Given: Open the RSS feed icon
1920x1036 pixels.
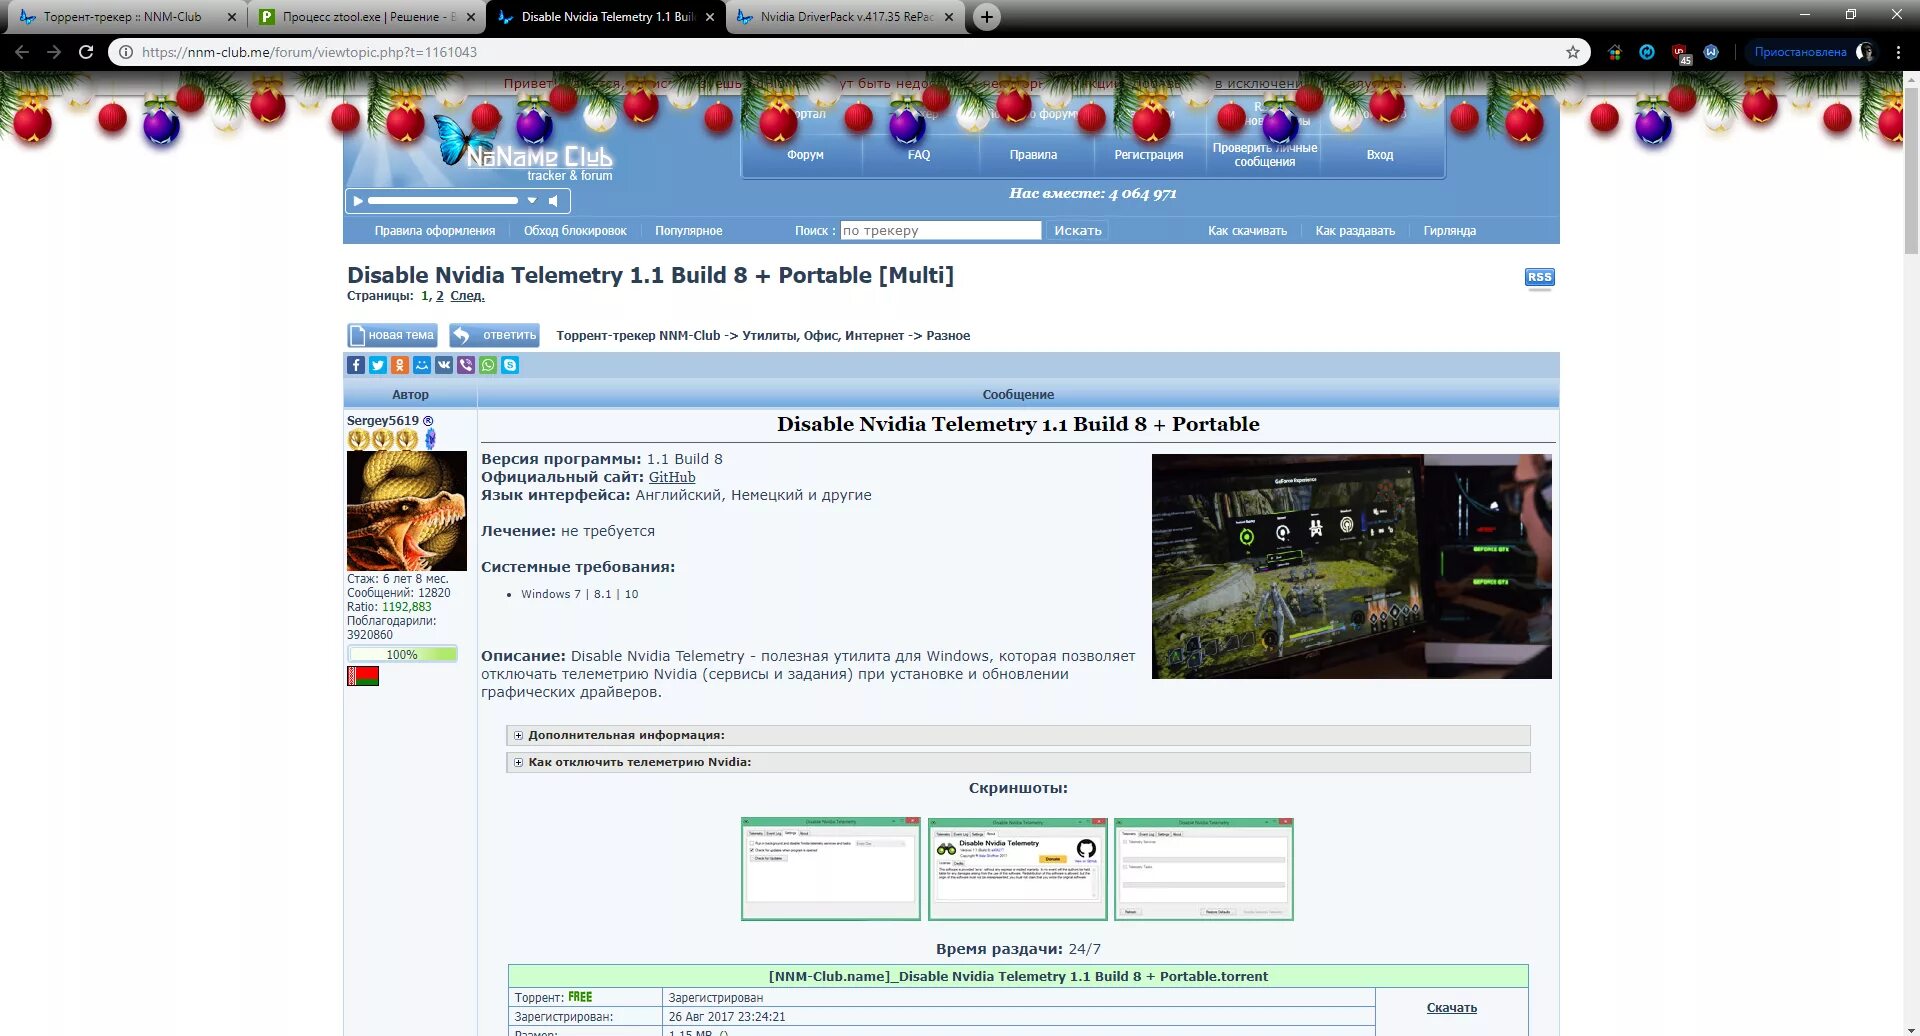Looking at the screenshot, I should (1539, 277).
